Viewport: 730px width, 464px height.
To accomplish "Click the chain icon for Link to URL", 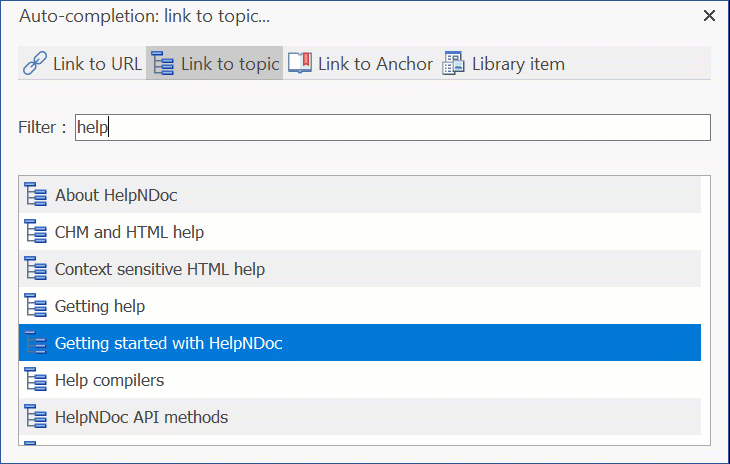I will [35, 63].
